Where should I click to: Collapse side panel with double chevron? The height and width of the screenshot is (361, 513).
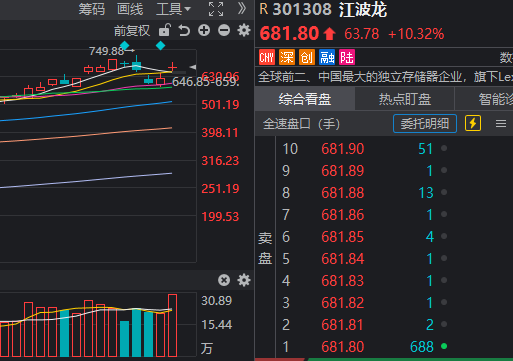point(242,9)
